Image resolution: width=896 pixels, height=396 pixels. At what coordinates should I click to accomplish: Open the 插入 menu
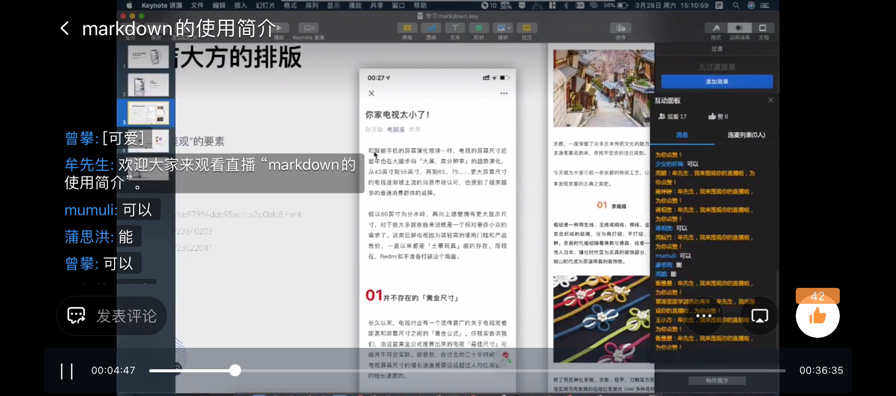point(241,5)
